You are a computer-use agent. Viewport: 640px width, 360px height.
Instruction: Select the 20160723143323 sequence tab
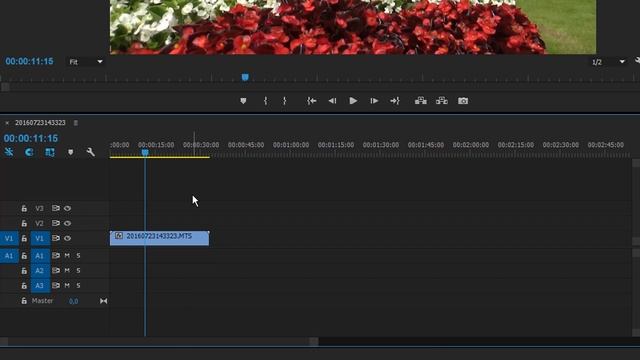(x=40, y=123)
